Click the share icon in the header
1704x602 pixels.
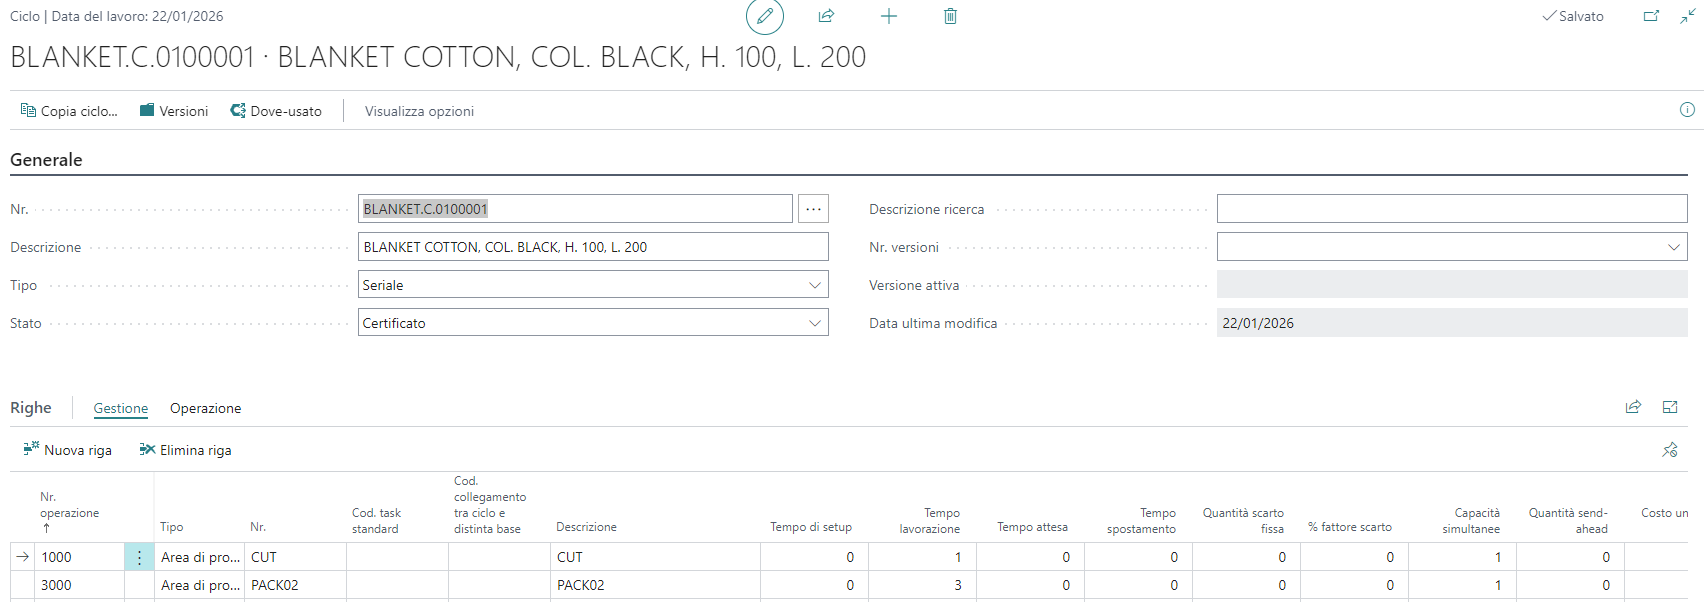(x=826, y=16)
